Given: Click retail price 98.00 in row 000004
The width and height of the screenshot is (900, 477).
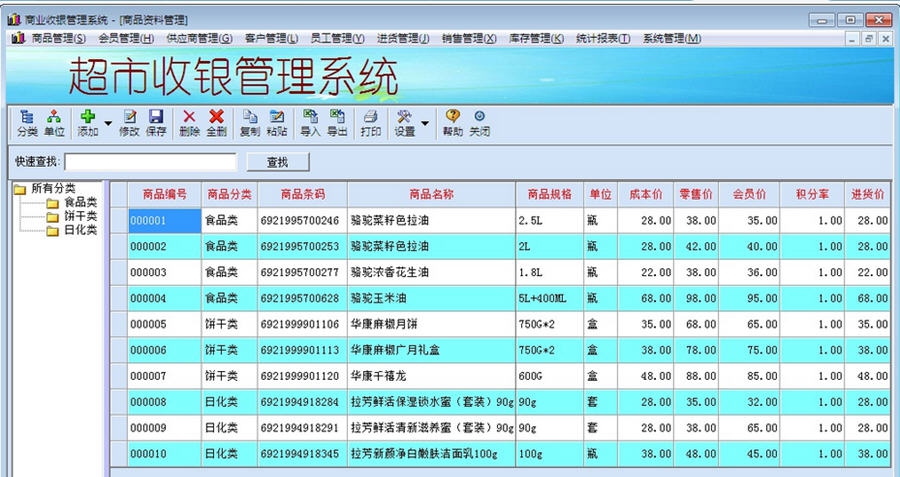Looking at the screenshot, I should pyautogui.click(x=696, y=298).
